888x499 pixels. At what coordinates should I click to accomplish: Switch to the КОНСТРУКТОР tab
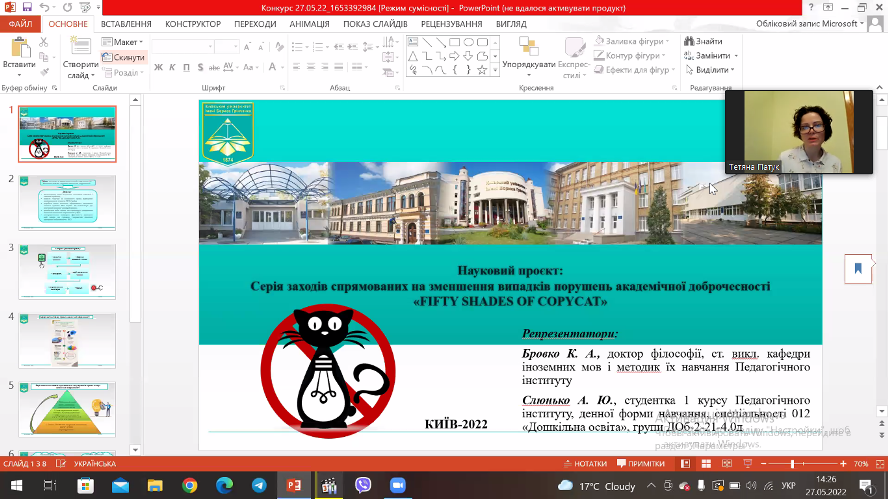193,24
